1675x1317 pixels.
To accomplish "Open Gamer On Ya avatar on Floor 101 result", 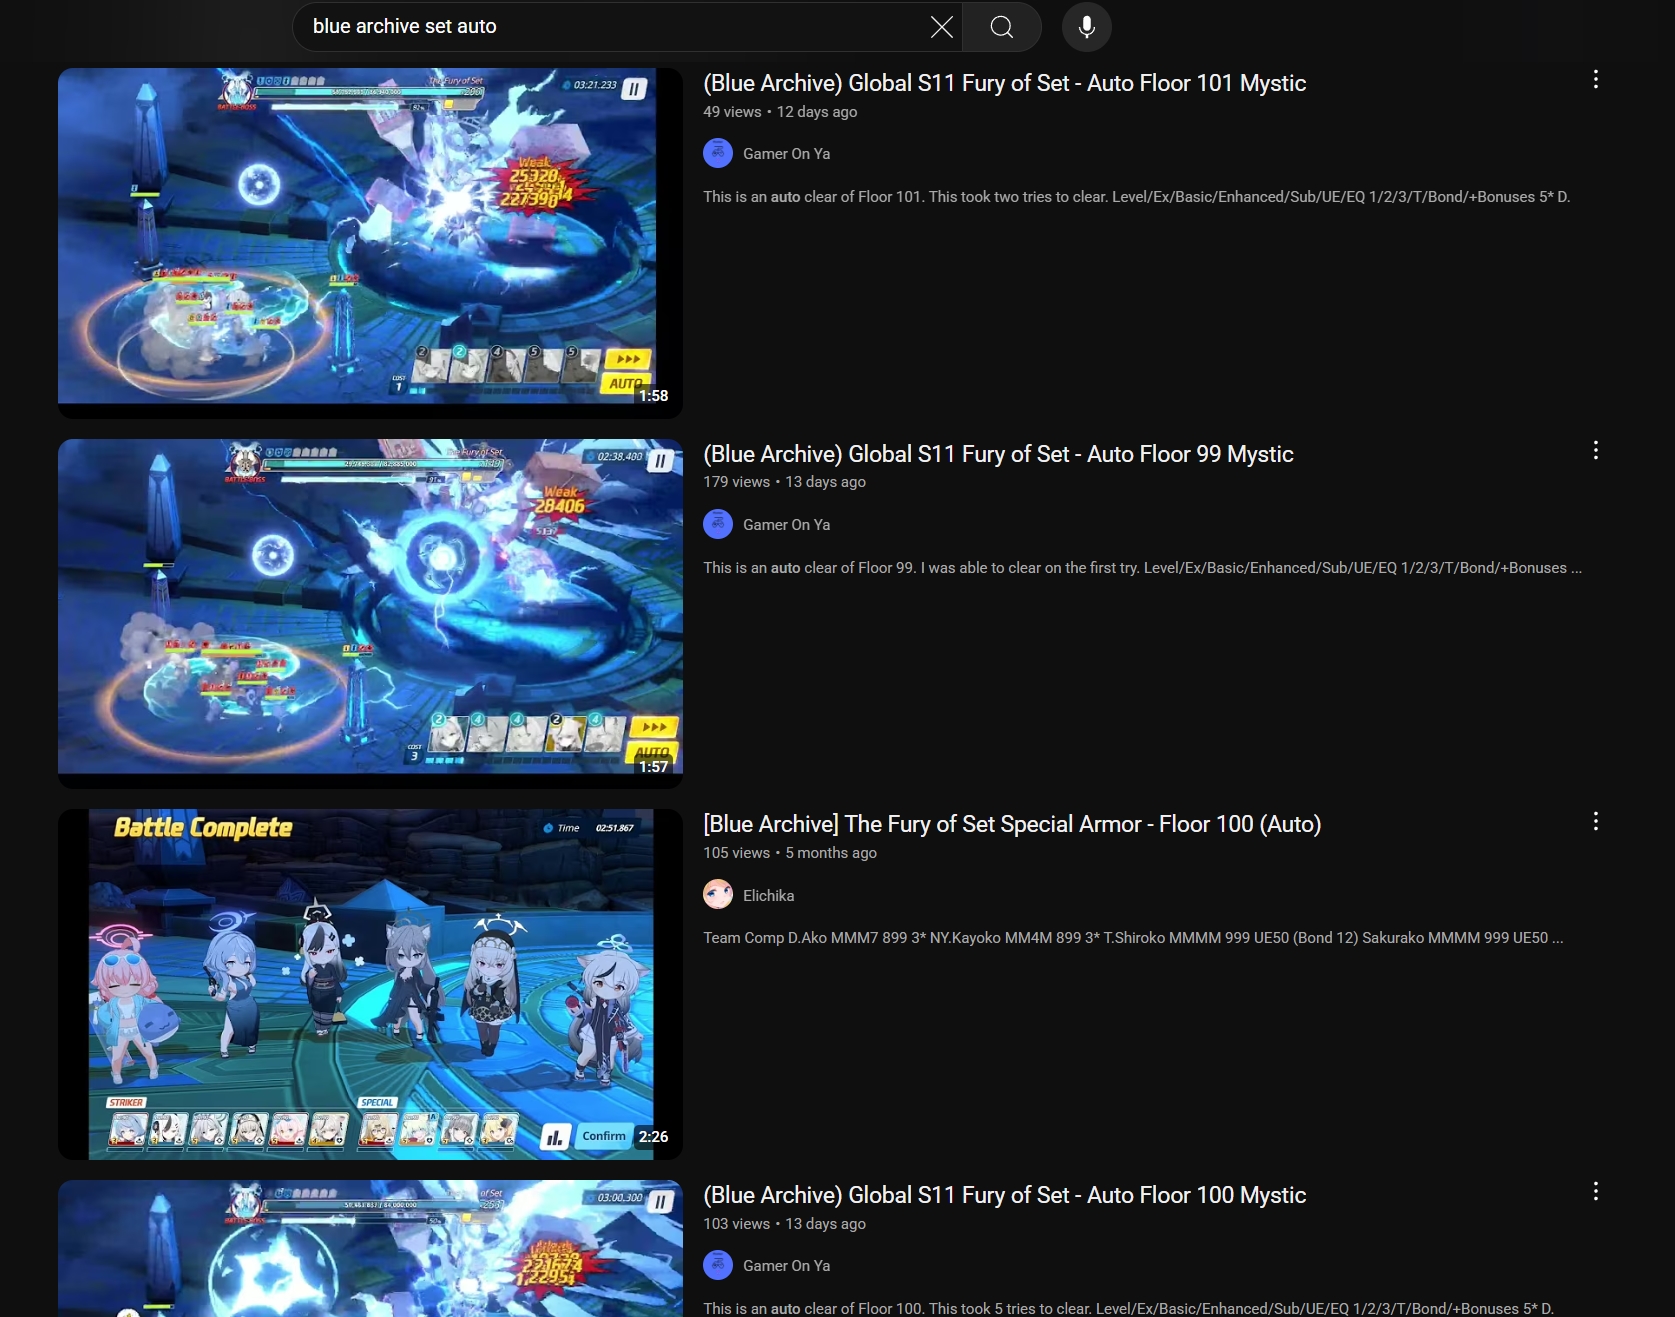I will pyautogui.click(x=718, y=153).
